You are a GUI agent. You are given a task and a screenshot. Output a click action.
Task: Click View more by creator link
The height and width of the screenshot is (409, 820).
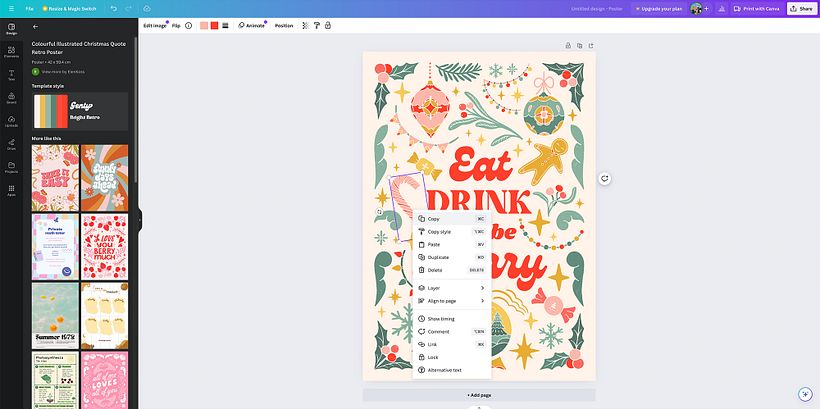pos(63,71)
